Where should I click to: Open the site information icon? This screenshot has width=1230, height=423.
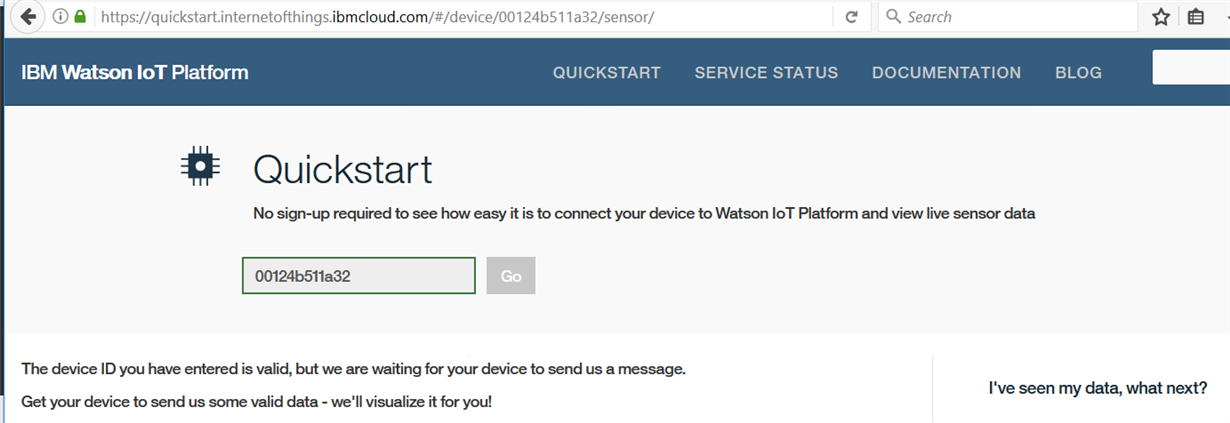pyautogui.click(x=60, y=17)
